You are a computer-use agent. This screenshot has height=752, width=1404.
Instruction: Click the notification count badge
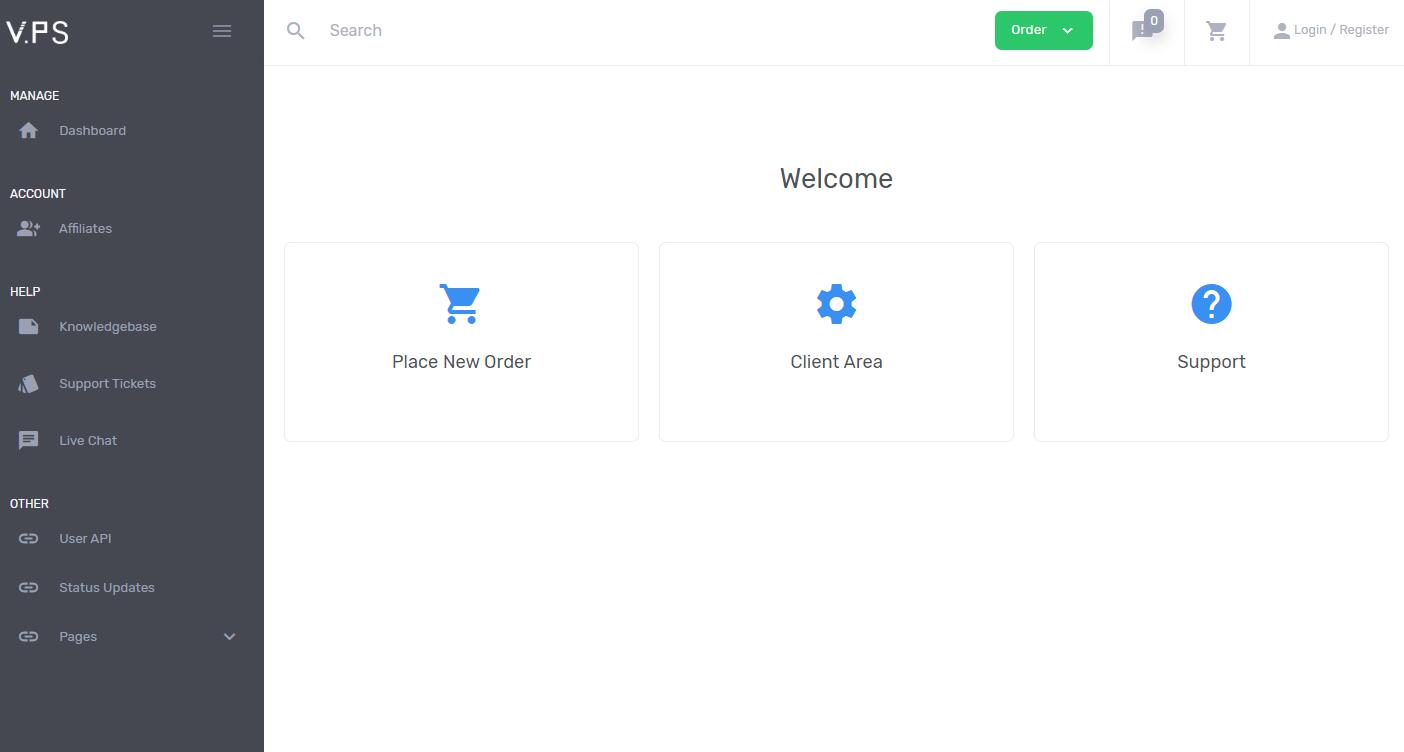click(x=1153, y=20)
